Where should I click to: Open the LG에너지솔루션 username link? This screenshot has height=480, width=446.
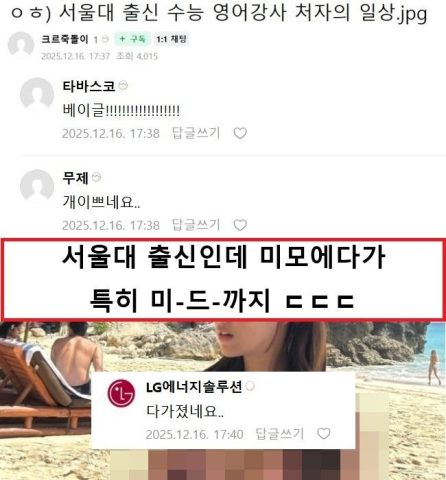click(194, 387)
